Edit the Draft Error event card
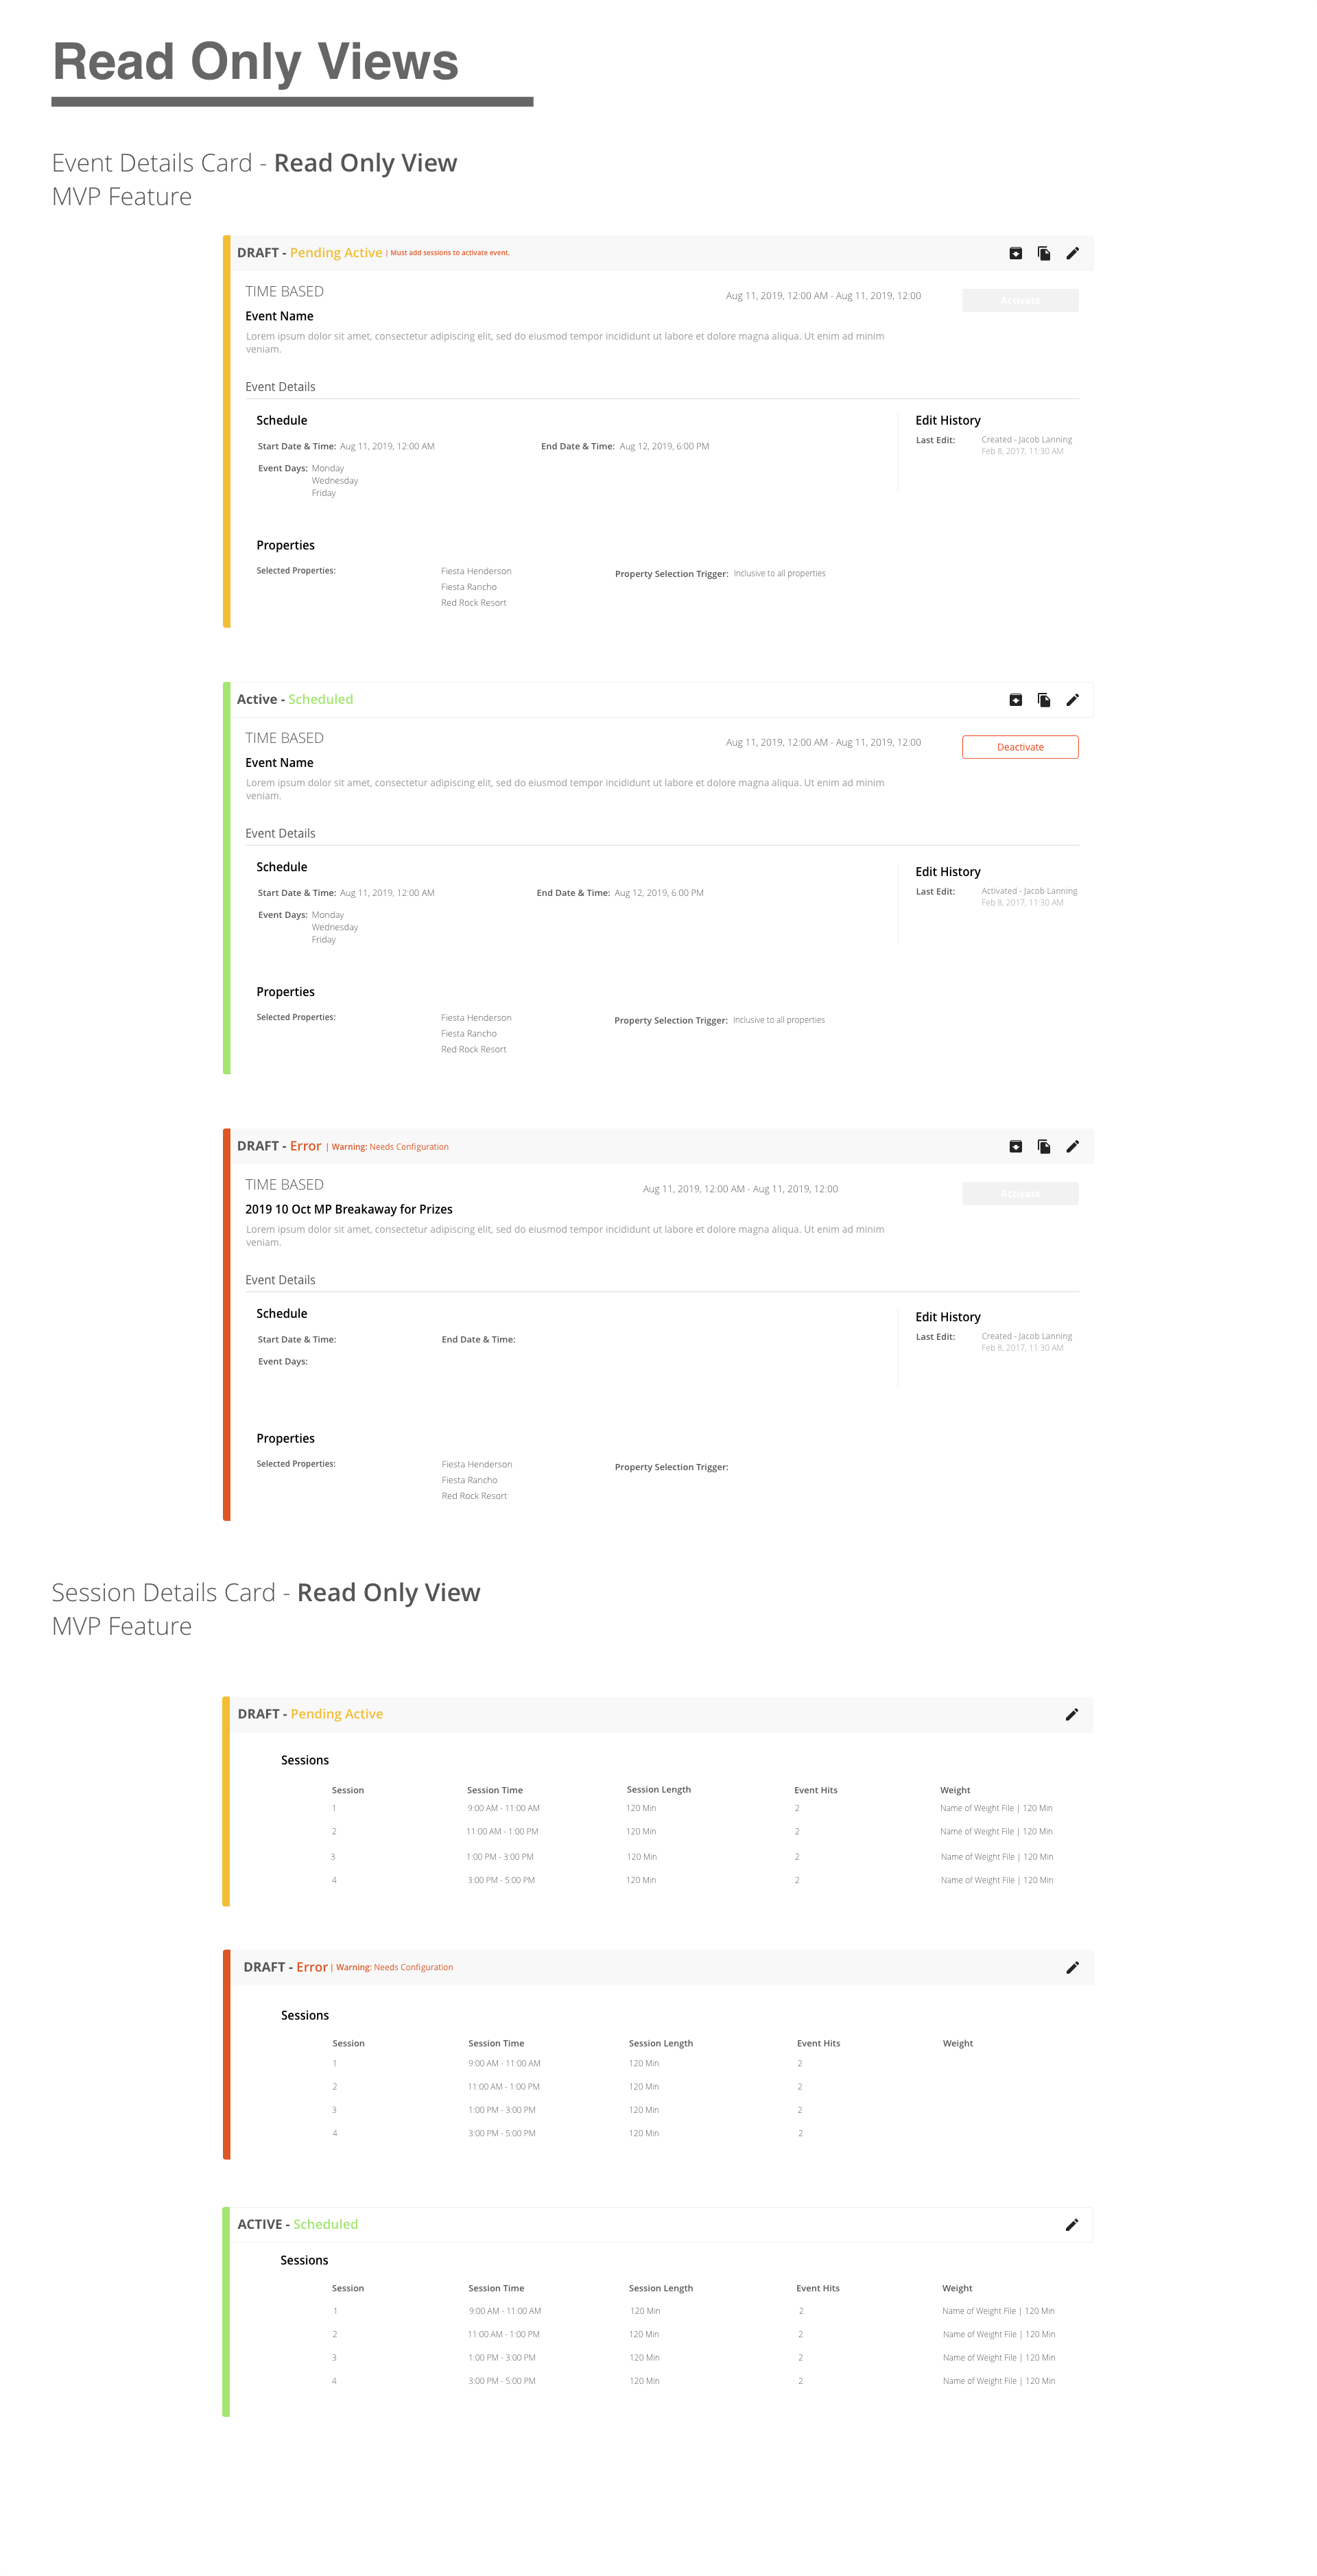Screen dimensions: 1317x2576 coord(1072,1146)
